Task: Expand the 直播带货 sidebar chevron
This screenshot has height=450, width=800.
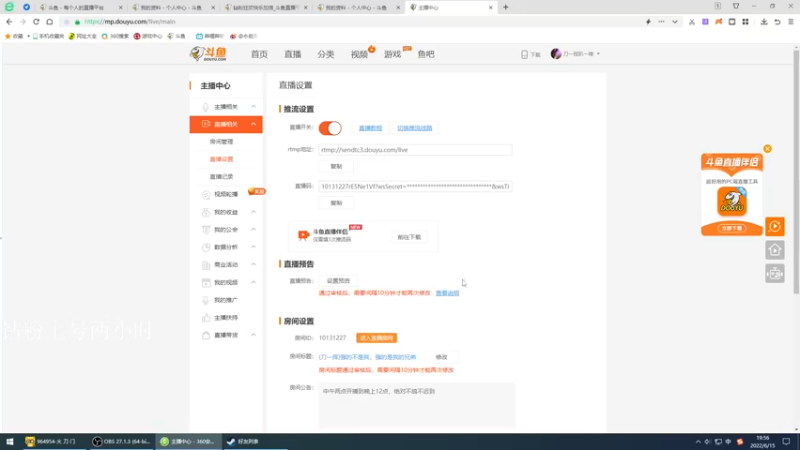Action: point(254,335)
